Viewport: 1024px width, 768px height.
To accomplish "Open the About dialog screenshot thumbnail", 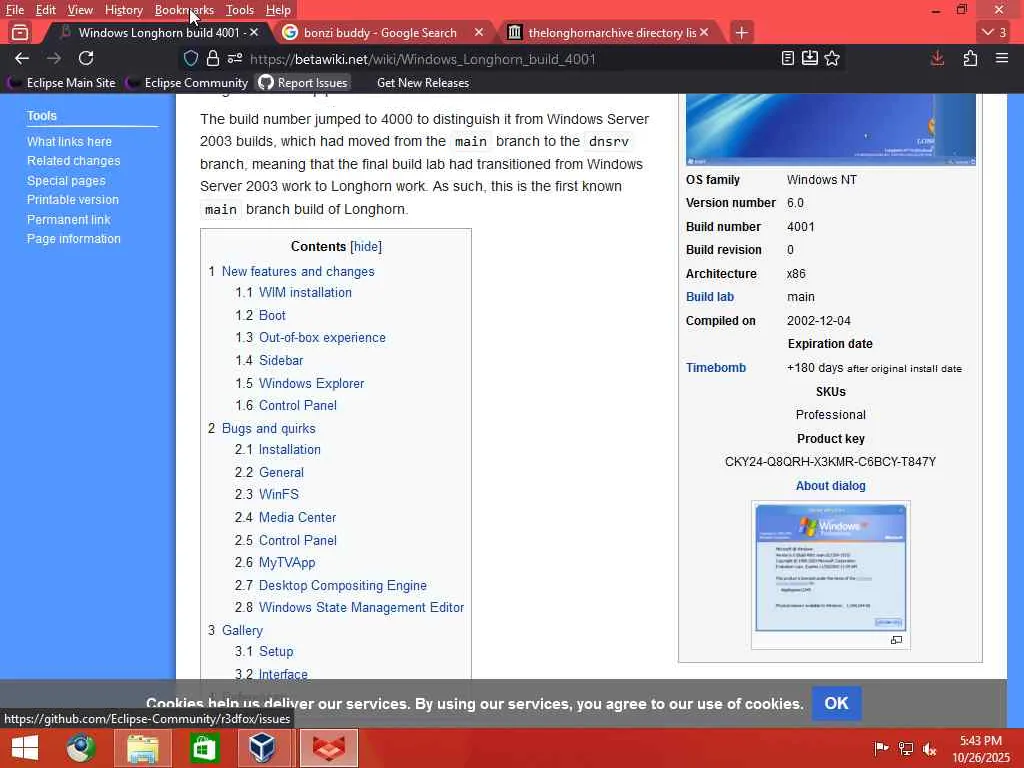I will (831, 568).
